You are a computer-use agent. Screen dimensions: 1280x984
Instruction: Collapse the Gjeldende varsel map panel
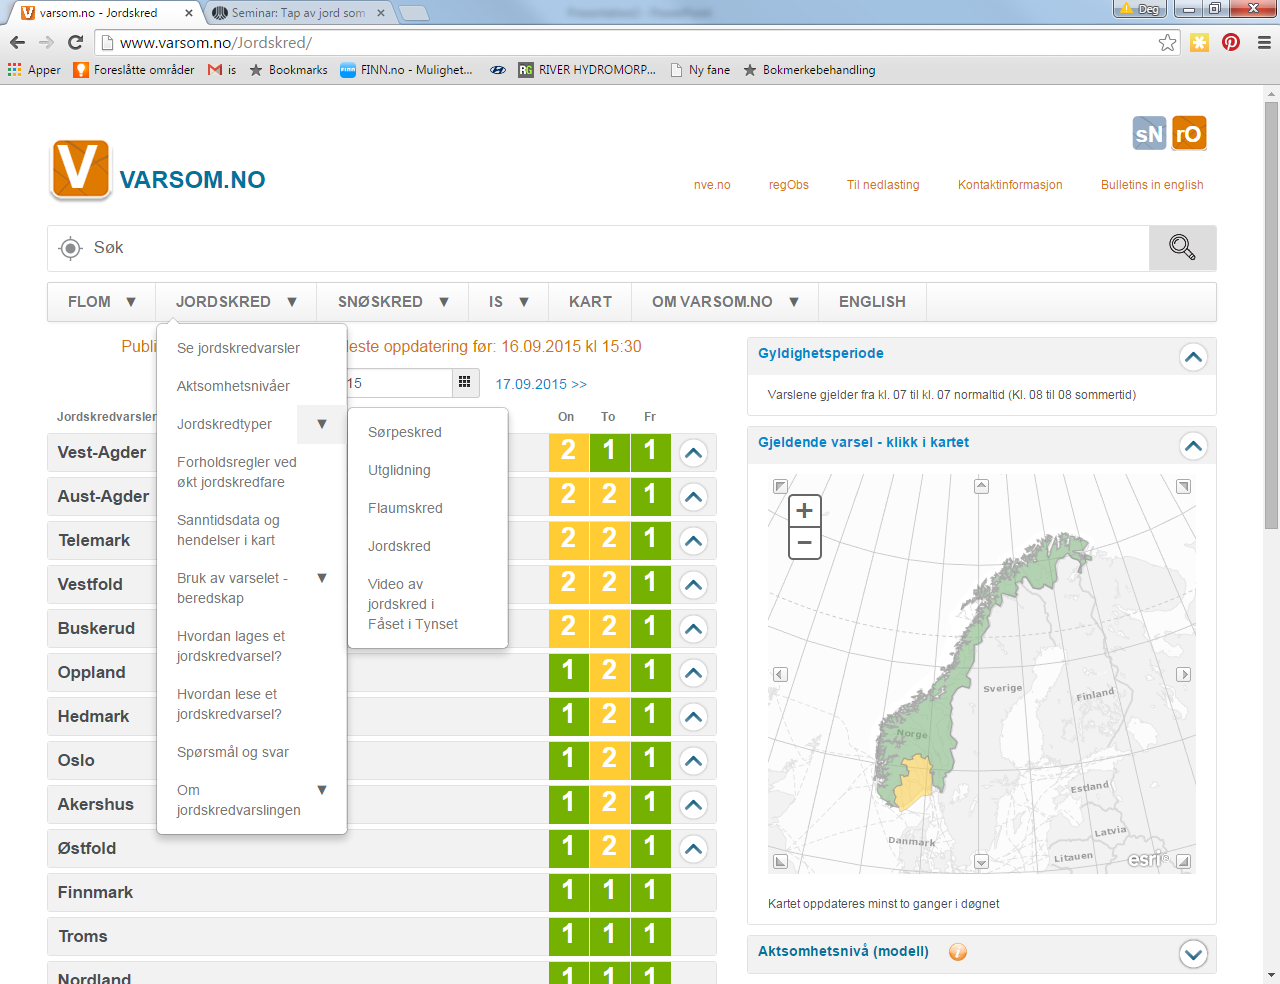click(1193, 446)
